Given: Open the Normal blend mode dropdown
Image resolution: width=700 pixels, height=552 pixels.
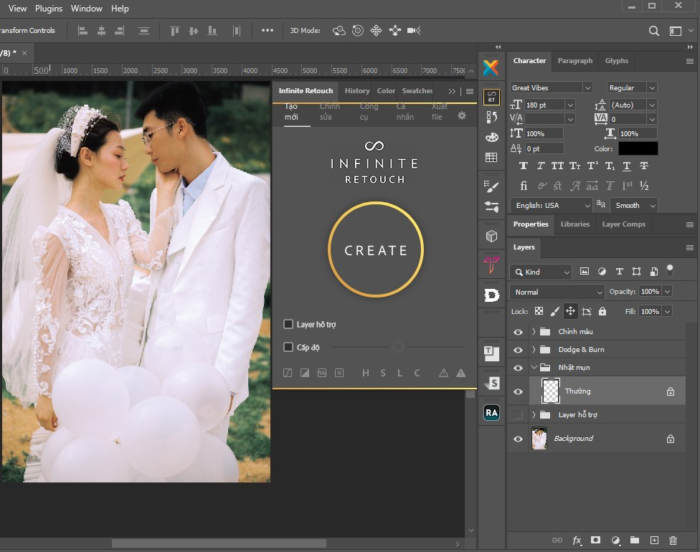Looking at the screenshot, I should [x=557, y=292].
